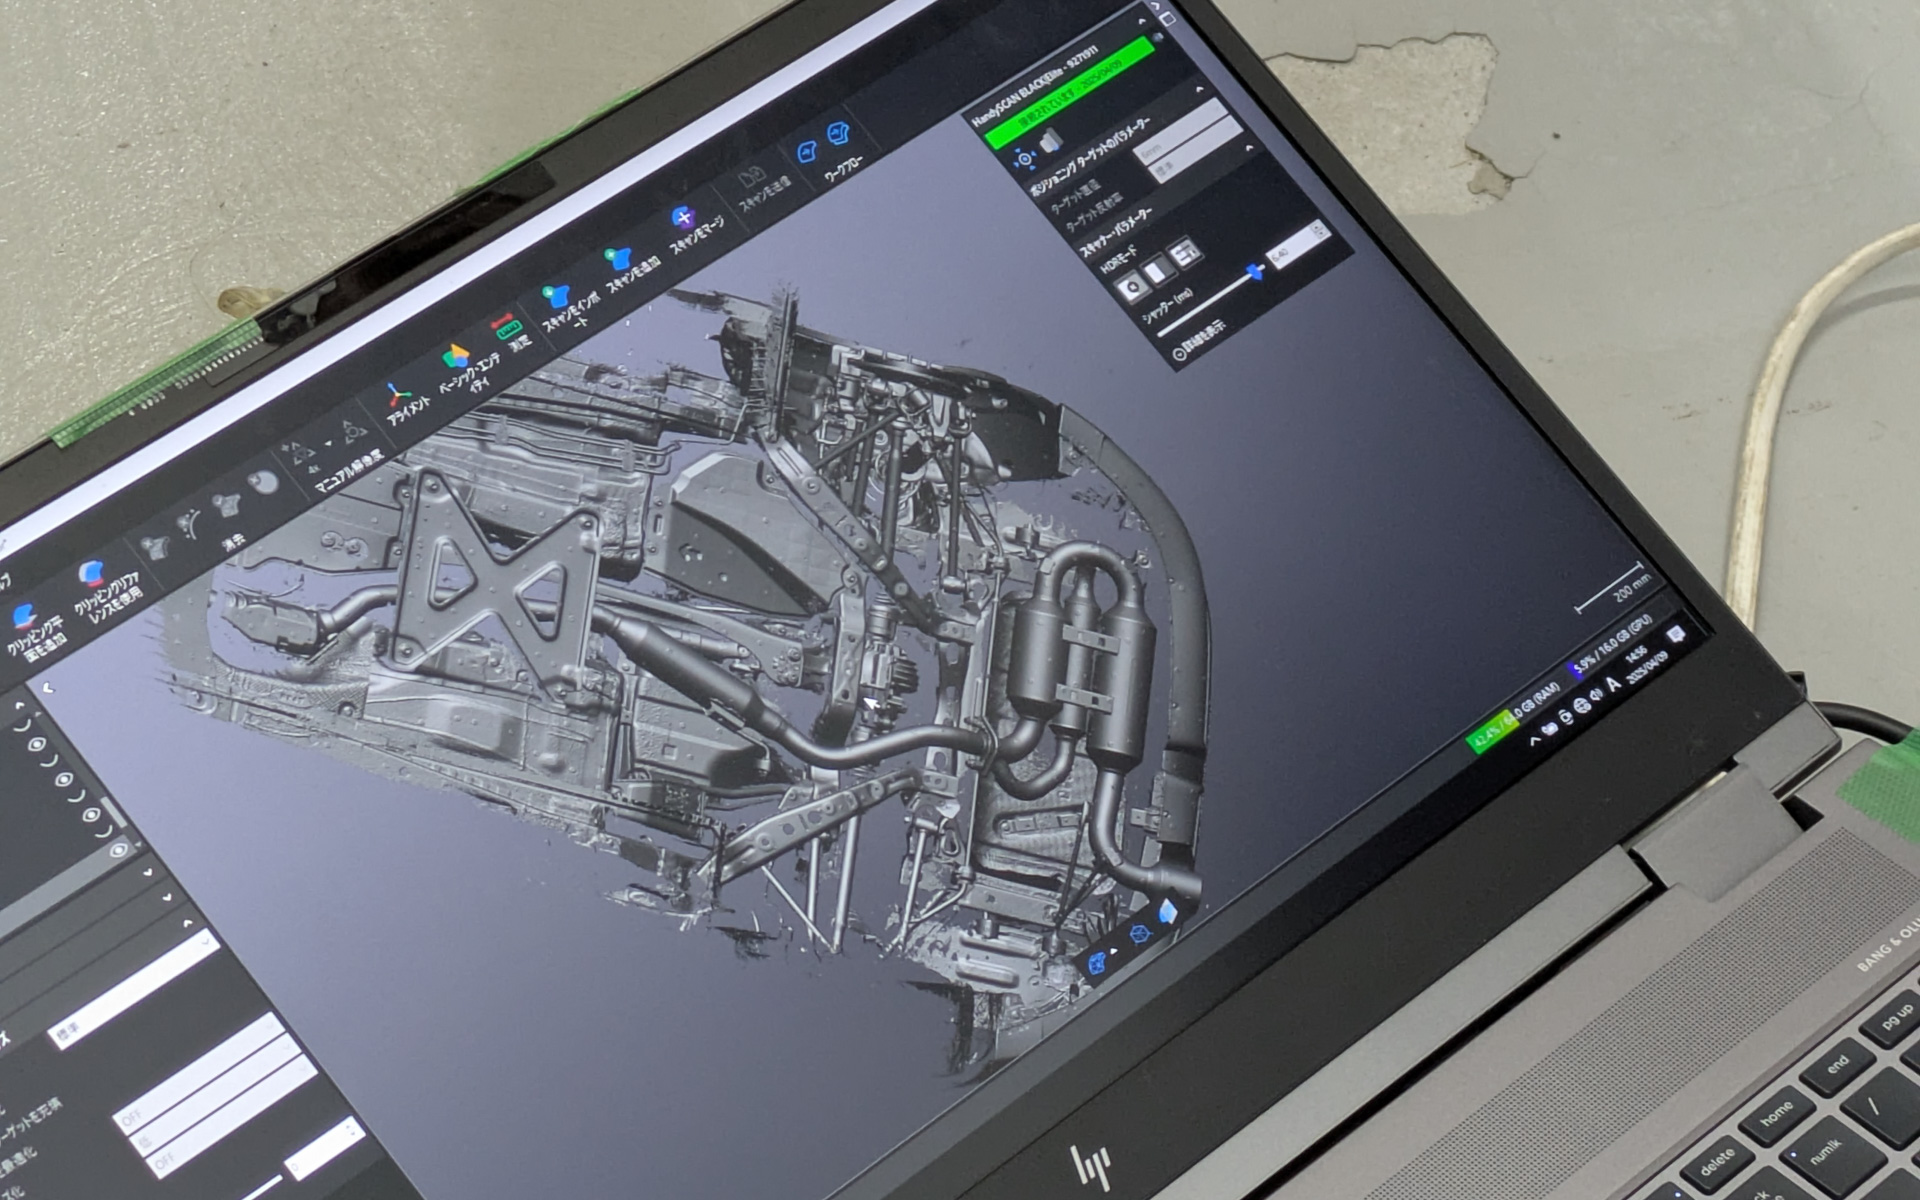This screenshot has height=1200, width=1920.
Task: Collapse the スキャナー・パラメーター section chevron
Action: coord(1248,148)
